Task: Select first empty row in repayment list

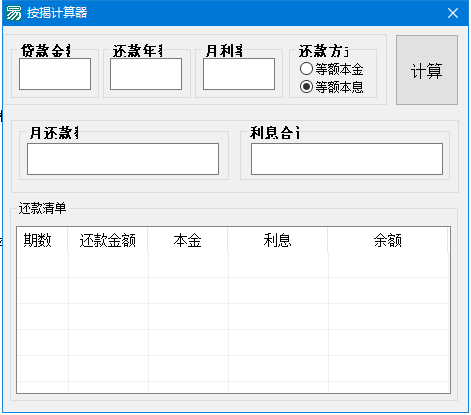Action: [x=233, y=265]
